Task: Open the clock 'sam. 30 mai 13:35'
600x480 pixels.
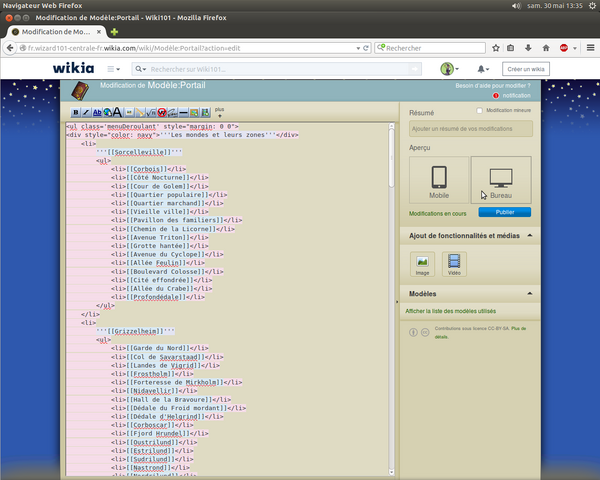Action: point(555,6)
